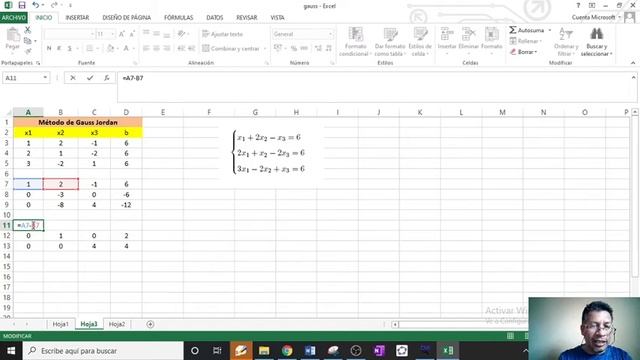The height and width of the screenshot is (360, 640).
Task: Collapse the ribbon with the chevron
Action: 633,63
